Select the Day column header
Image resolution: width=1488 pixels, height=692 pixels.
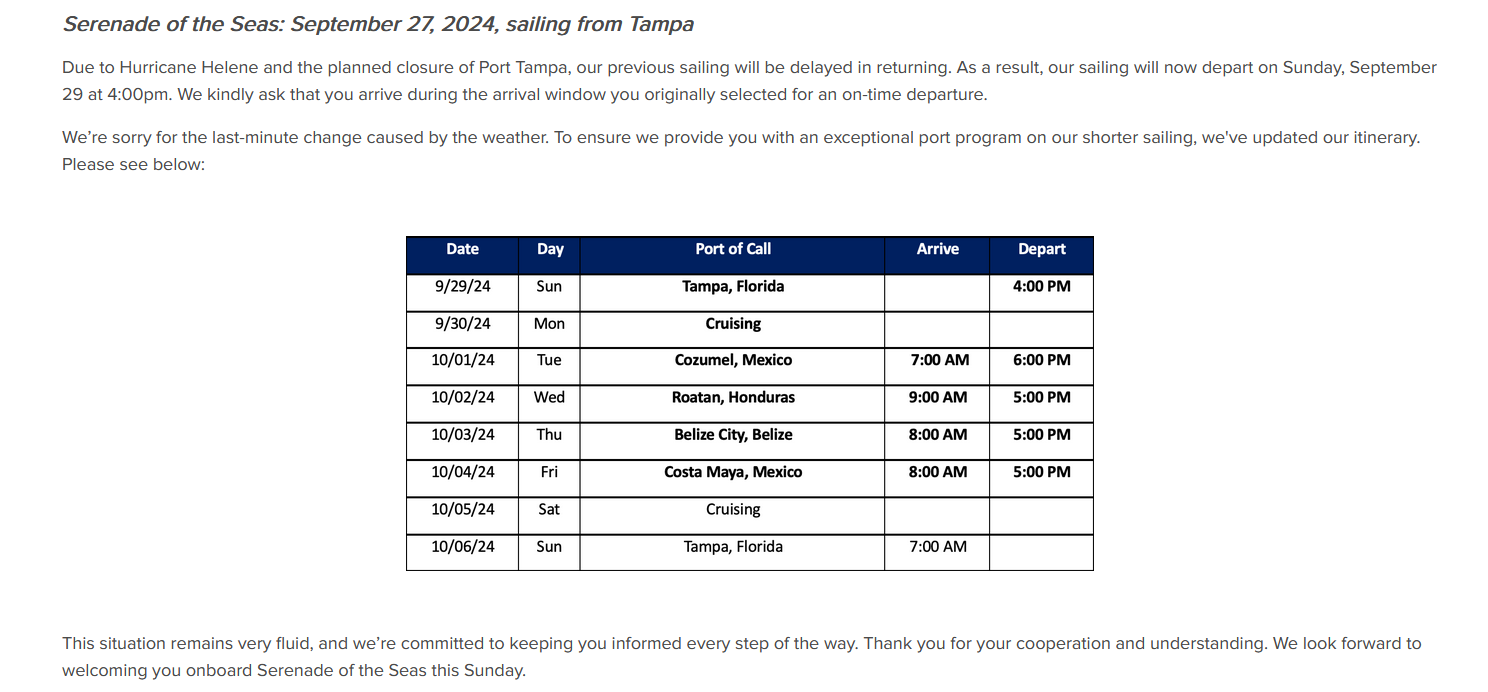[x=549, y=255]
